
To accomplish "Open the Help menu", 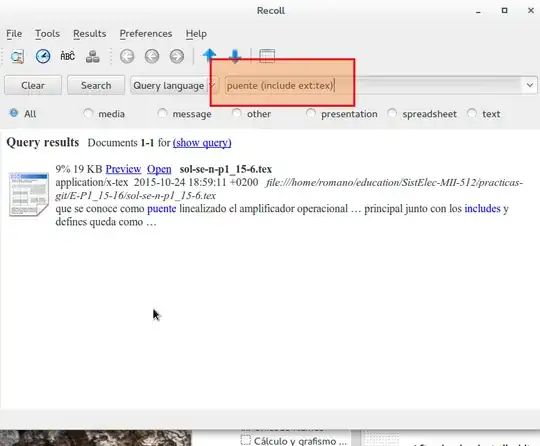I will pyautogui.click(x=196, y=34).
